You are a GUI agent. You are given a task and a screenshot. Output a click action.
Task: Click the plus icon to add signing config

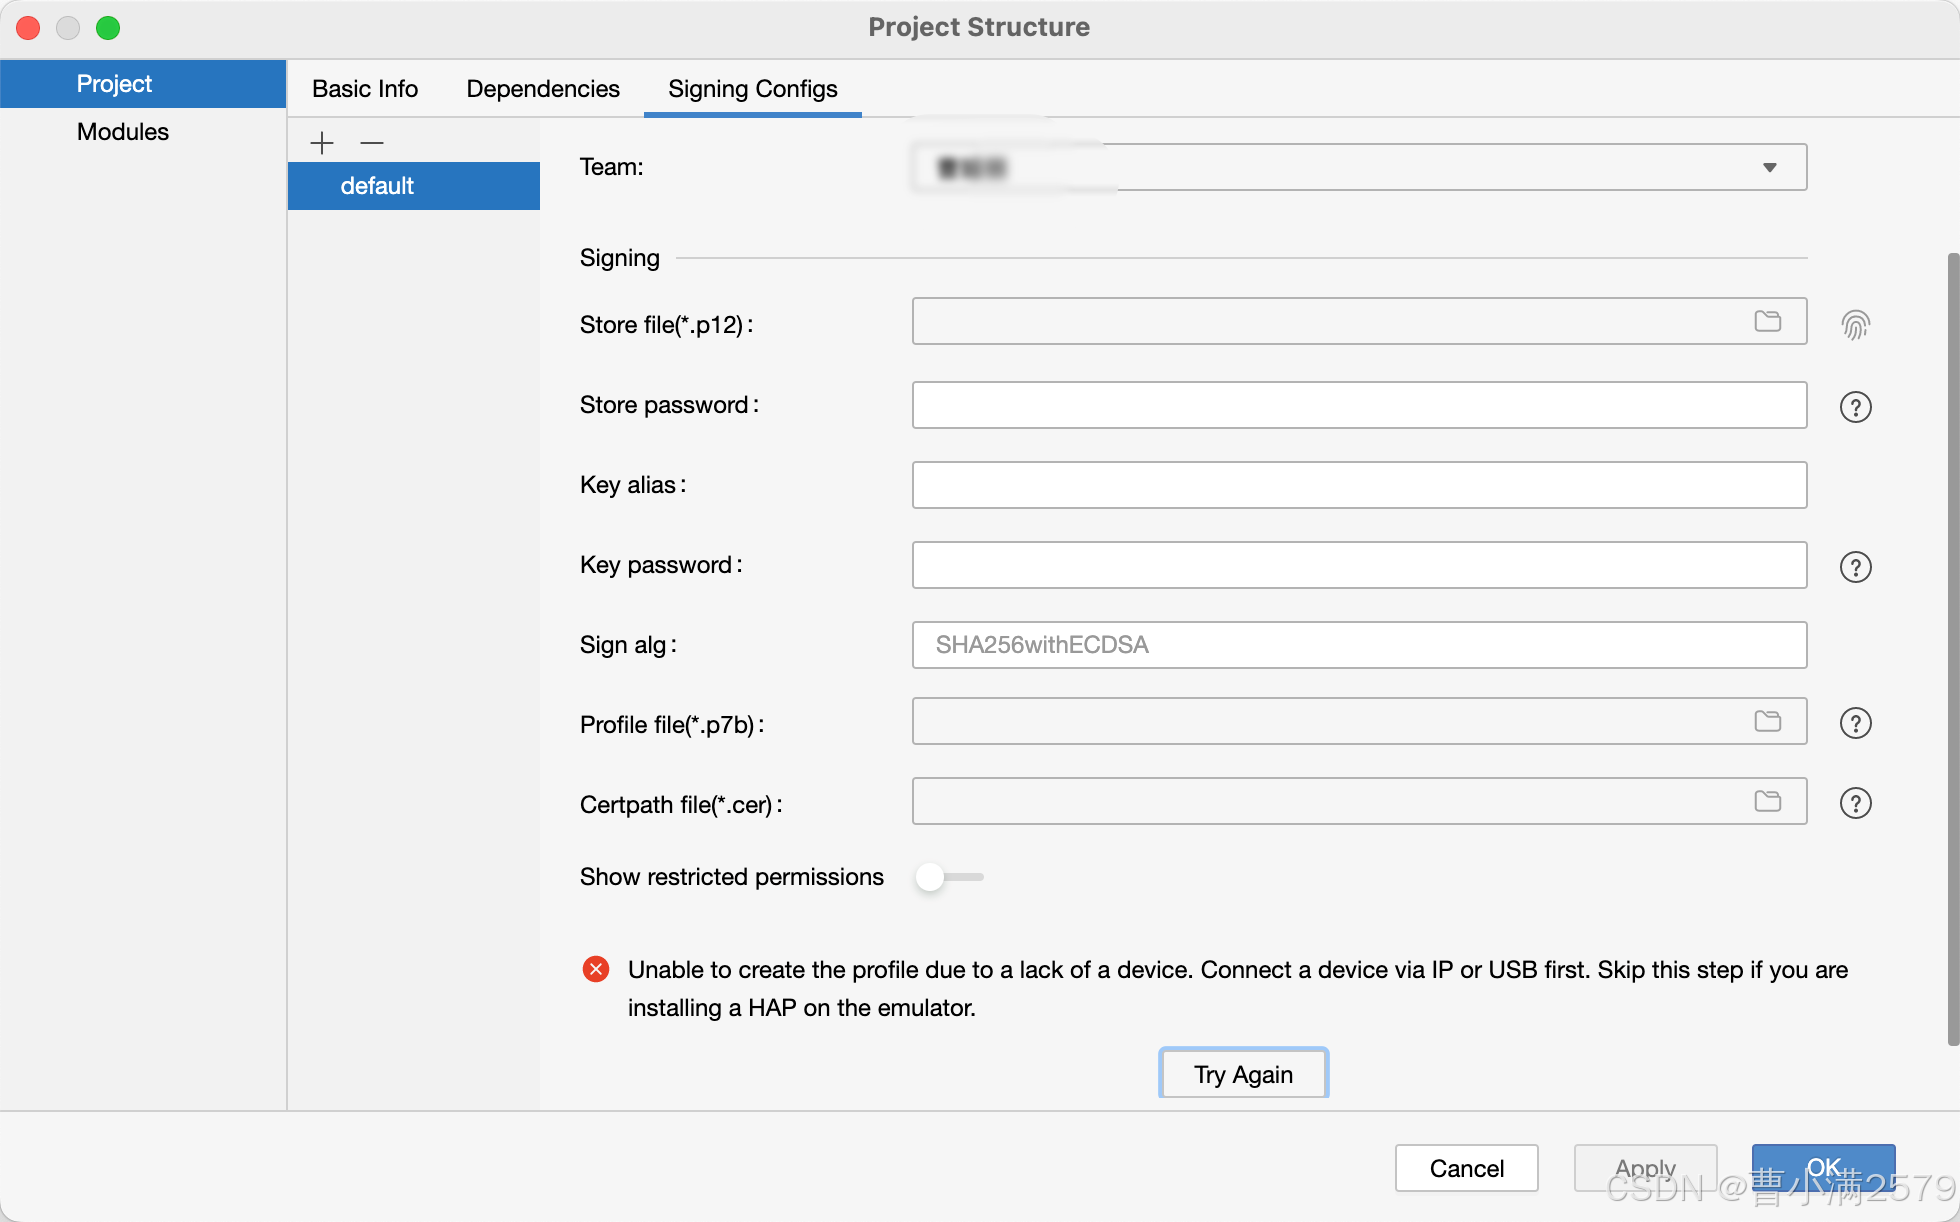(322, 143)
